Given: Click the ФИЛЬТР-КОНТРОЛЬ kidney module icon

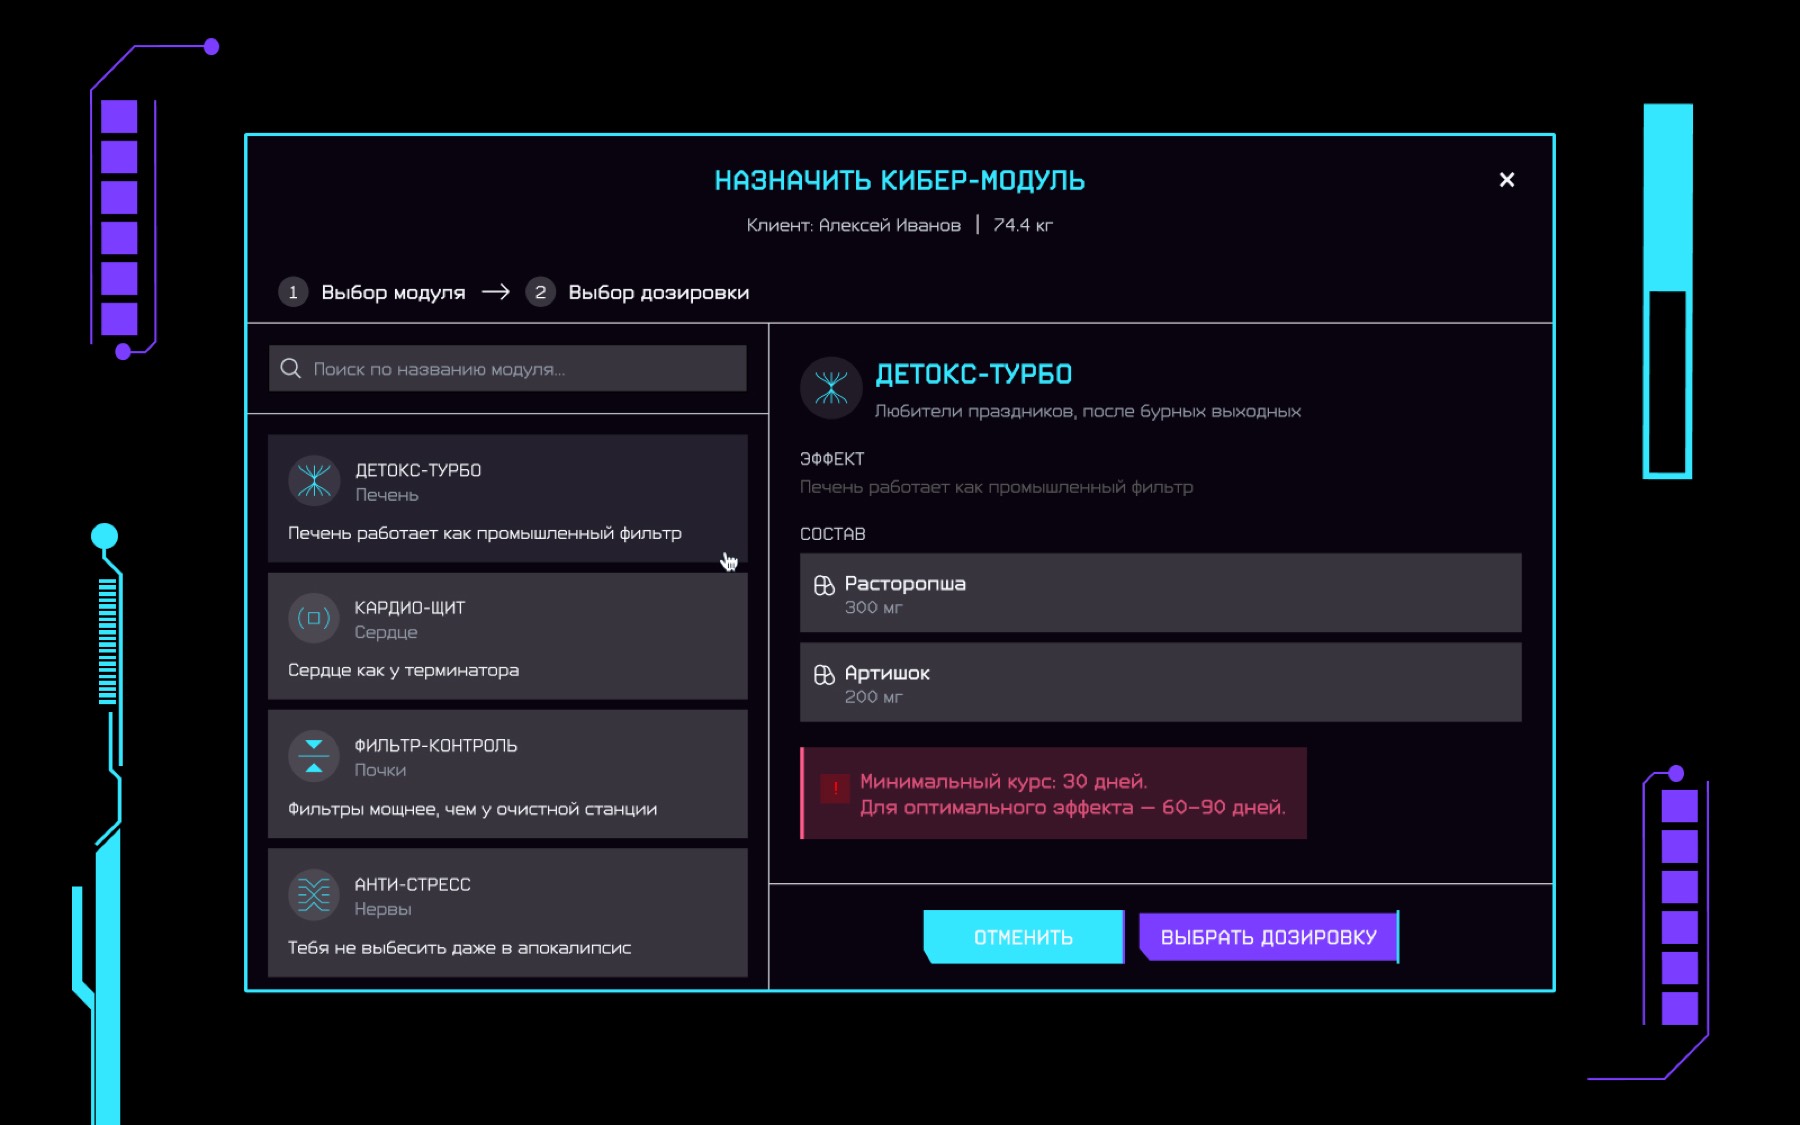Looking at the screenshot, I should pyautogui.click(x=314, y=756).
